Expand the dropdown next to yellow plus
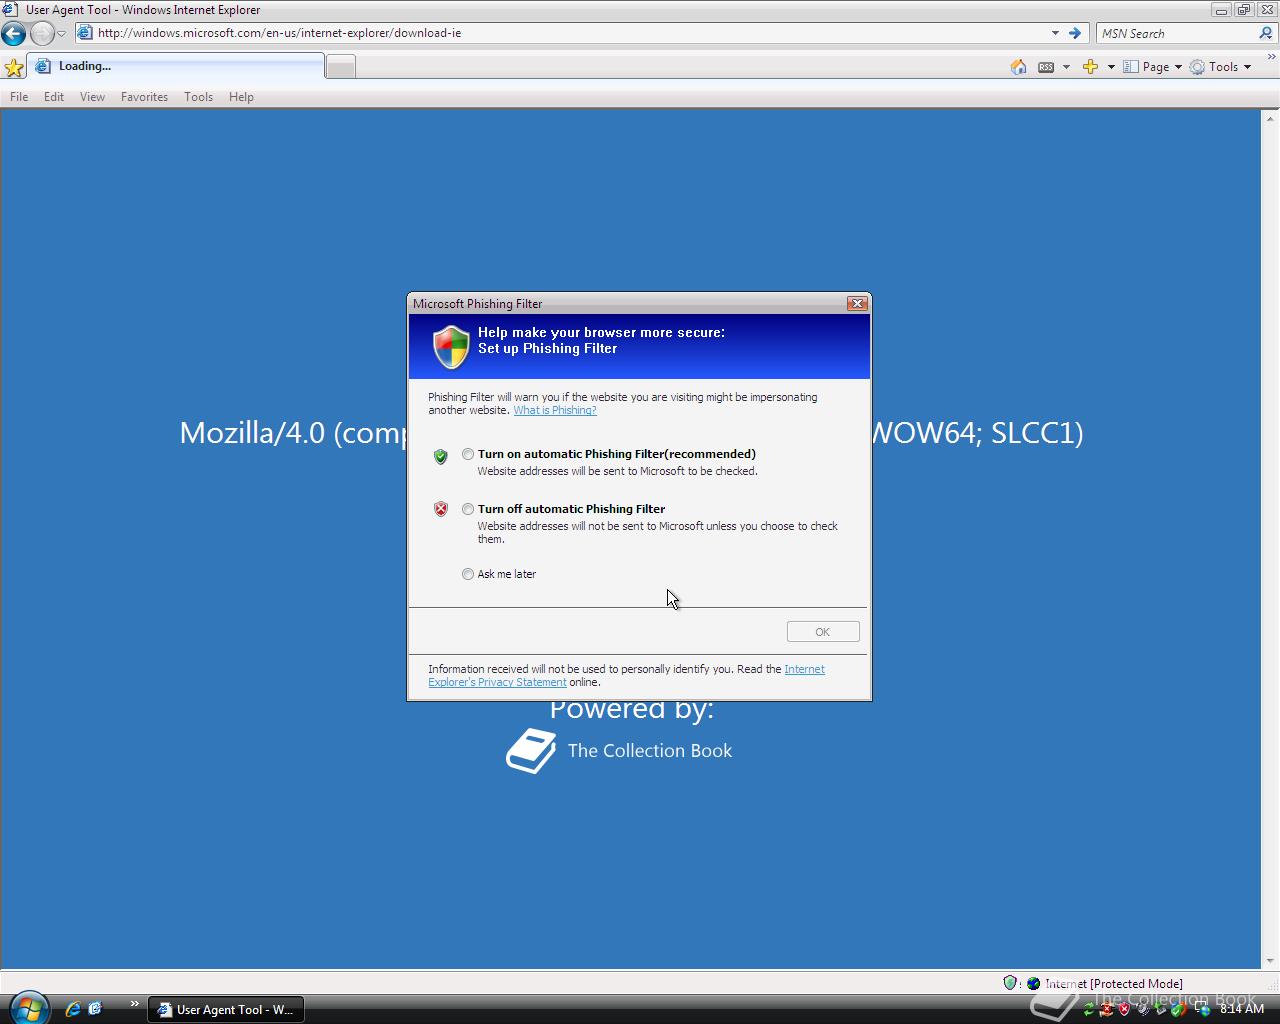Image resolution: width=1280 pixels, height=1024 pixels. coord(1111,67)
